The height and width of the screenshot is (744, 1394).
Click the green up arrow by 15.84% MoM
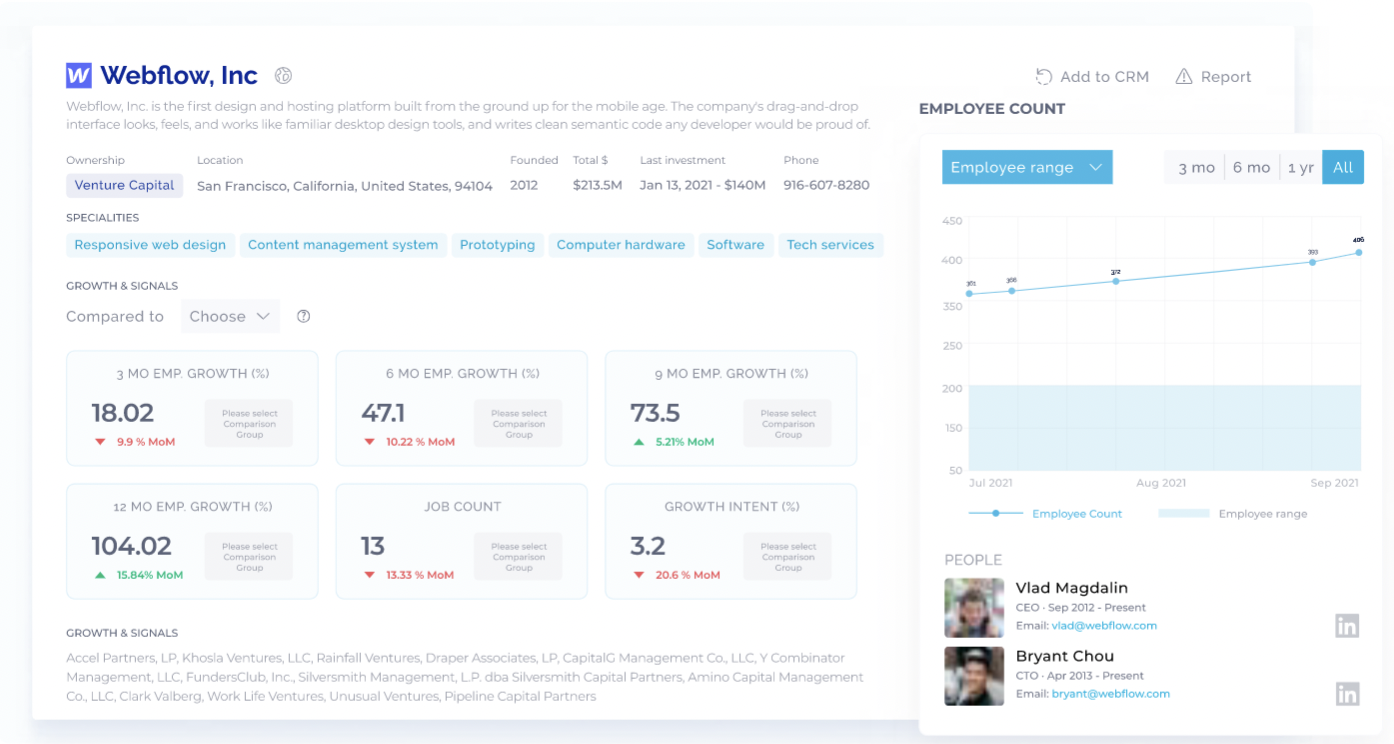(100, 575)
